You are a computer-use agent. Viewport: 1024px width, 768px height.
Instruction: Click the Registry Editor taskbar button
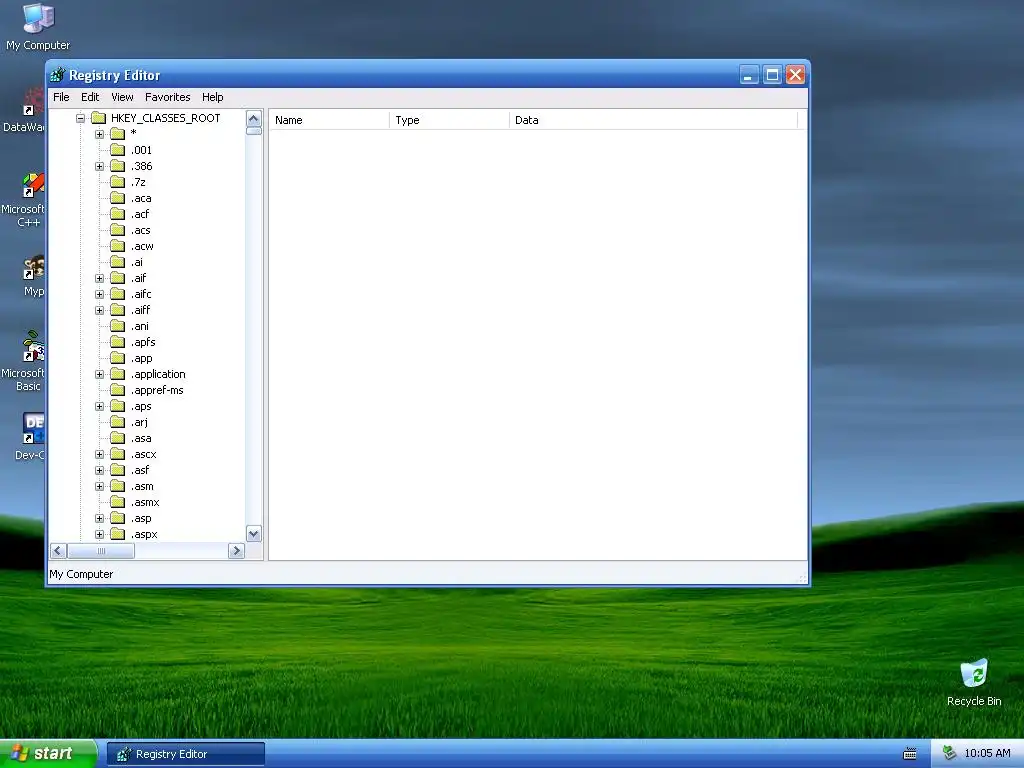pyautogui.click(x=185, y=754)
